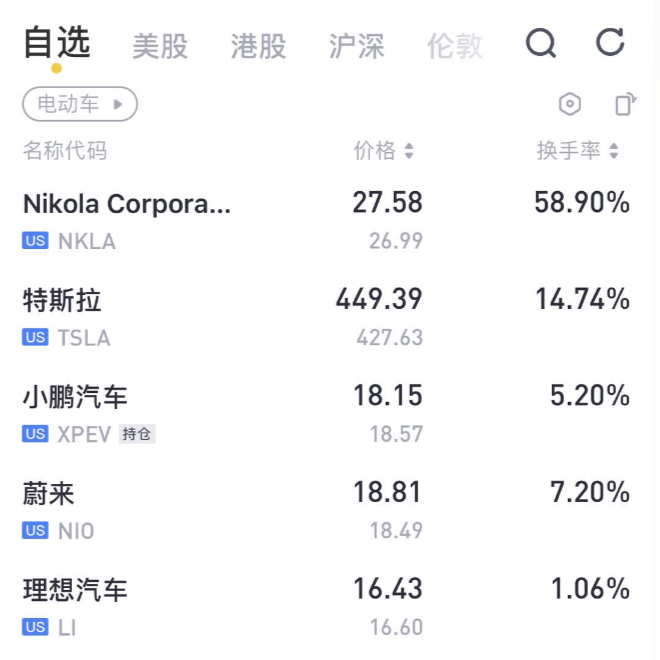Viewport: 660px width, 660px height.
Task: Open the search magnifier icon
Action: (x=541, y=44)
